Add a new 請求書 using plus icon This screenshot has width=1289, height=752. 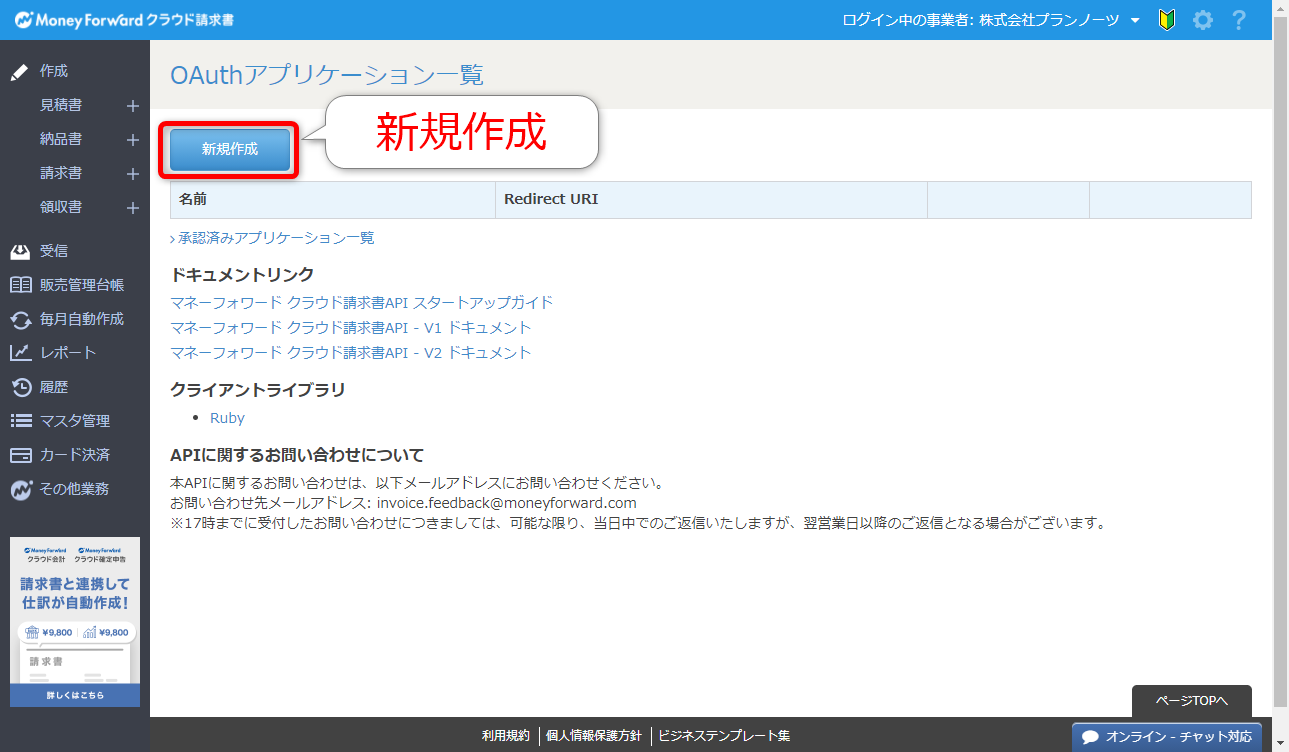pyautogui.click(x=132, y=174)
